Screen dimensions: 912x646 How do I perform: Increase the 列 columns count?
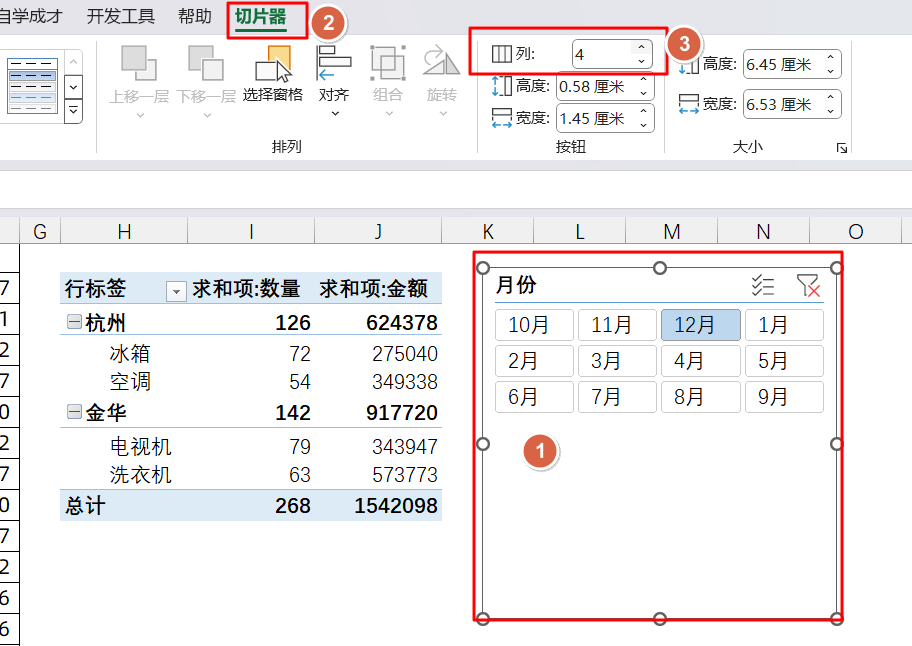641,48
